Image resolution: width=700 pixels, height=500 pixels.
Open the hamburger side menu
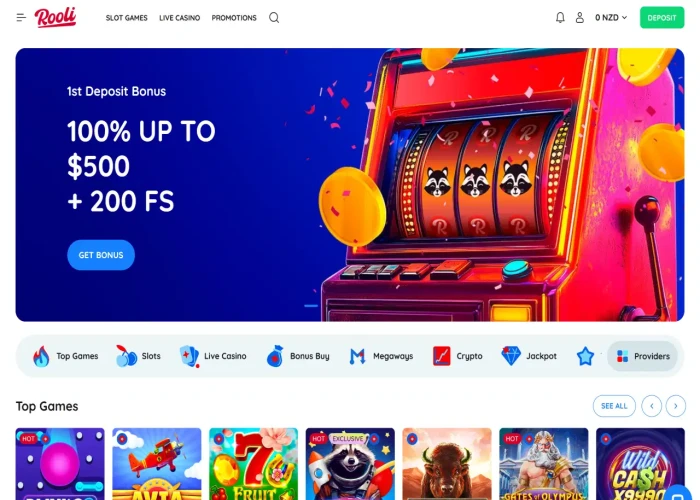point(21,18)
